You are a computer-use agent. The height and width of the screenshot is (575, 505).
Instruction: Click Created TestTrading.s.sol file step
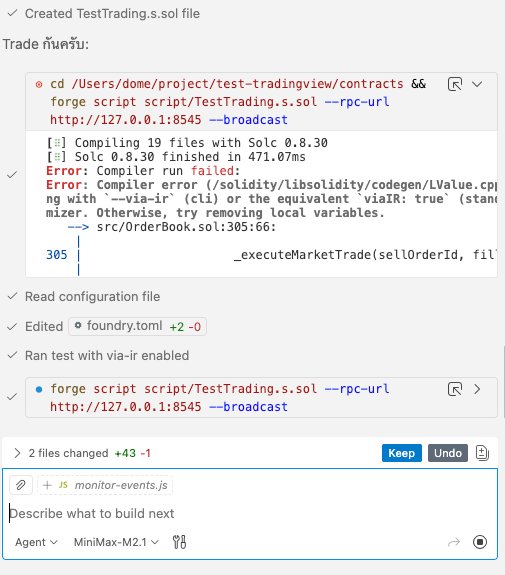[112, 14]
